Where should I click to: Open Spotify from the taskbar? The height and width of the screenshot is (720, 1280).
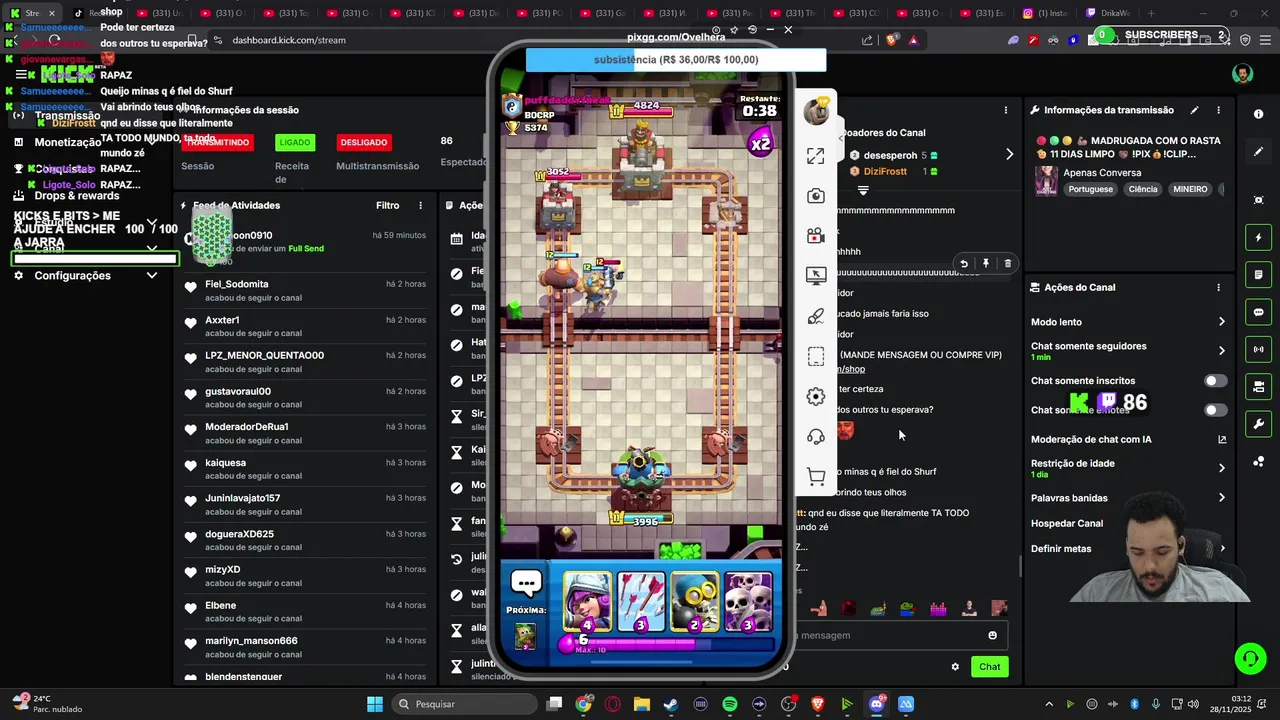pos(729,704)
